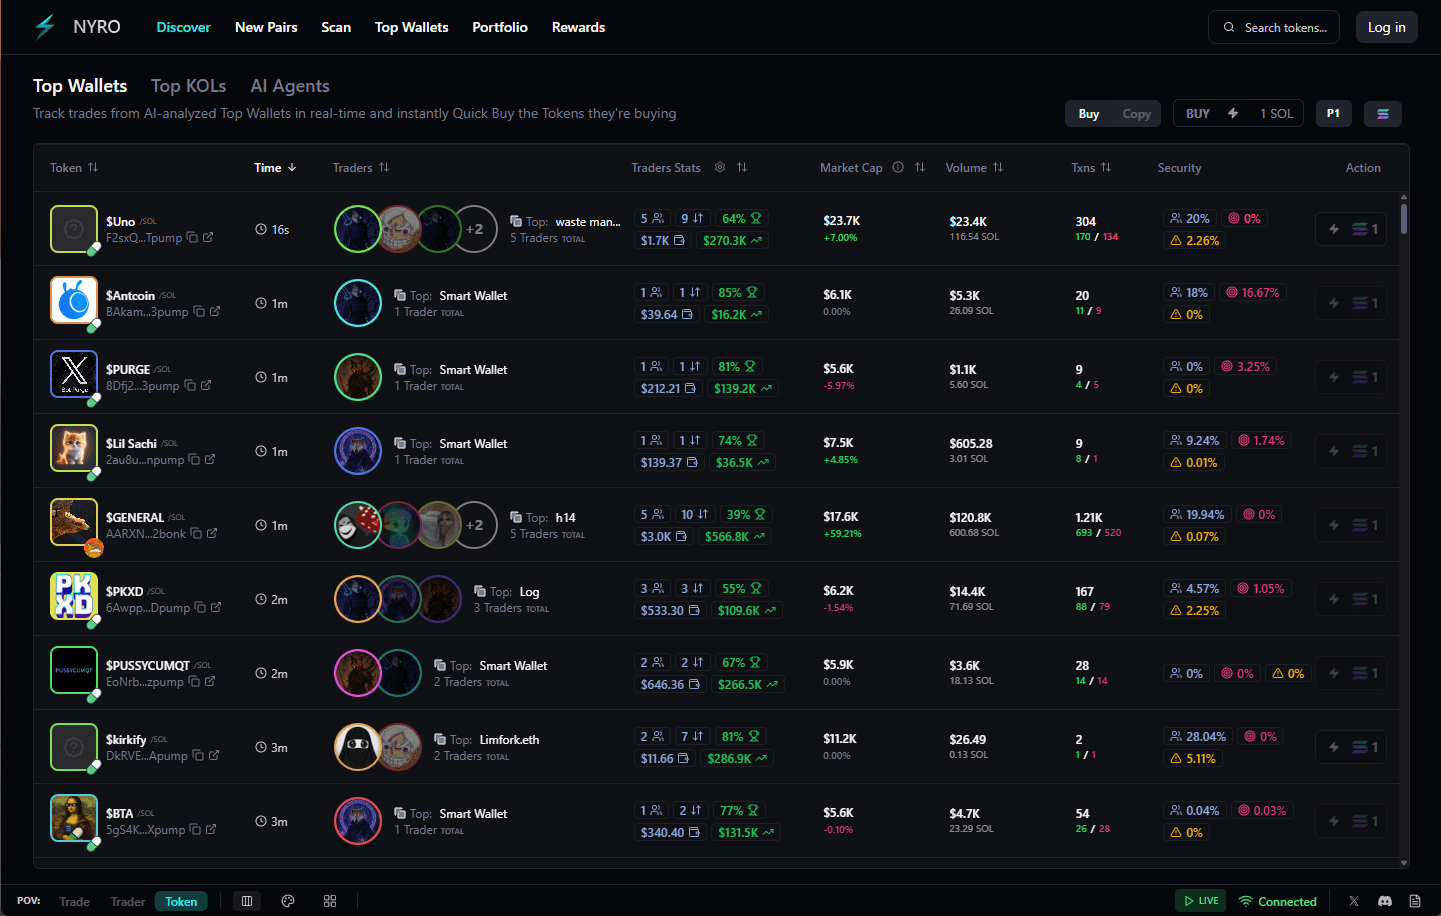
Task: Select the Trader POV option
Action: [127, 901]
